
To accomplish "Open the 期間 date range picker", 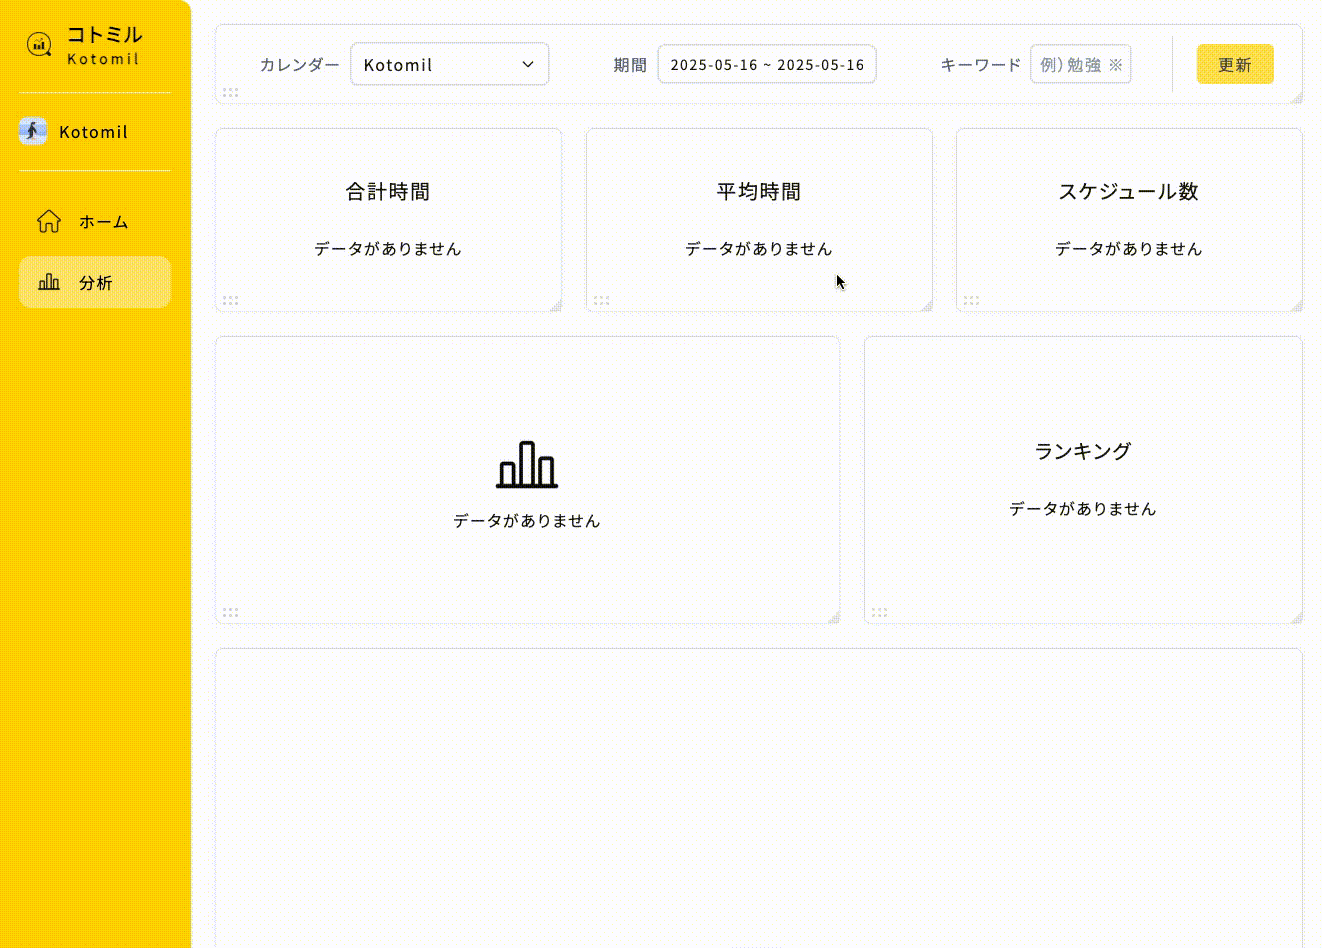I will point(767,64).
